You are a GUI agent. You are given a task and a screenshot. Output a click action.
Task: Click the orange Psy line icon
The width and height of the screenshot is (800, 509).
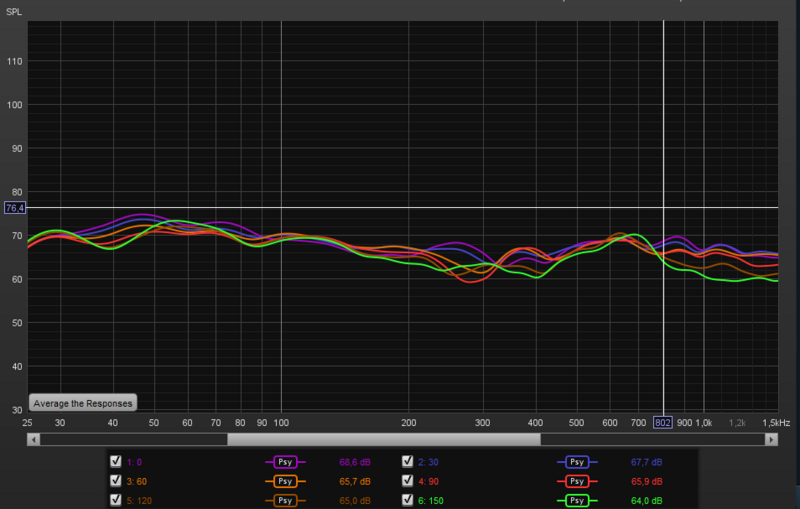click(284, 481)
